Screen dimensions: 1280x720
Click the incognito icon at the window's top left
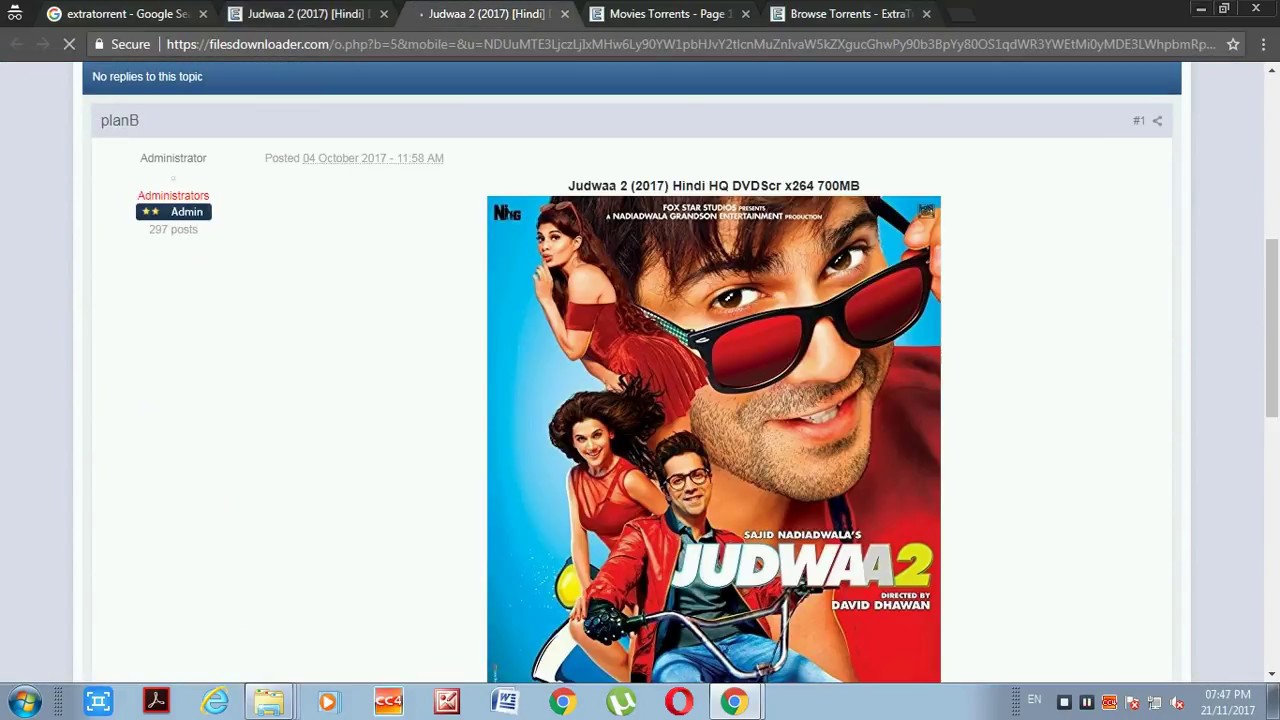tap(15, 13)
